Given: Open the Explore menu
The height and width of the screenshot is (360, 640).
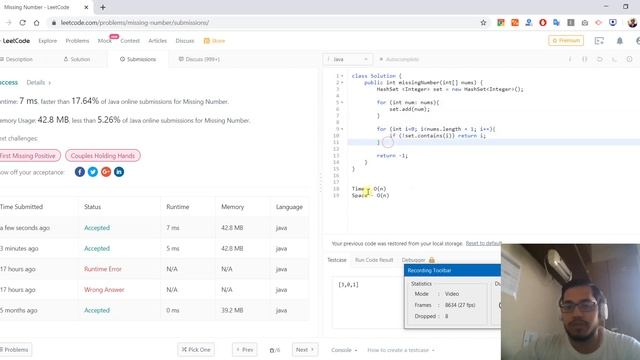Looking at the screenshot, I should [48, 41].
